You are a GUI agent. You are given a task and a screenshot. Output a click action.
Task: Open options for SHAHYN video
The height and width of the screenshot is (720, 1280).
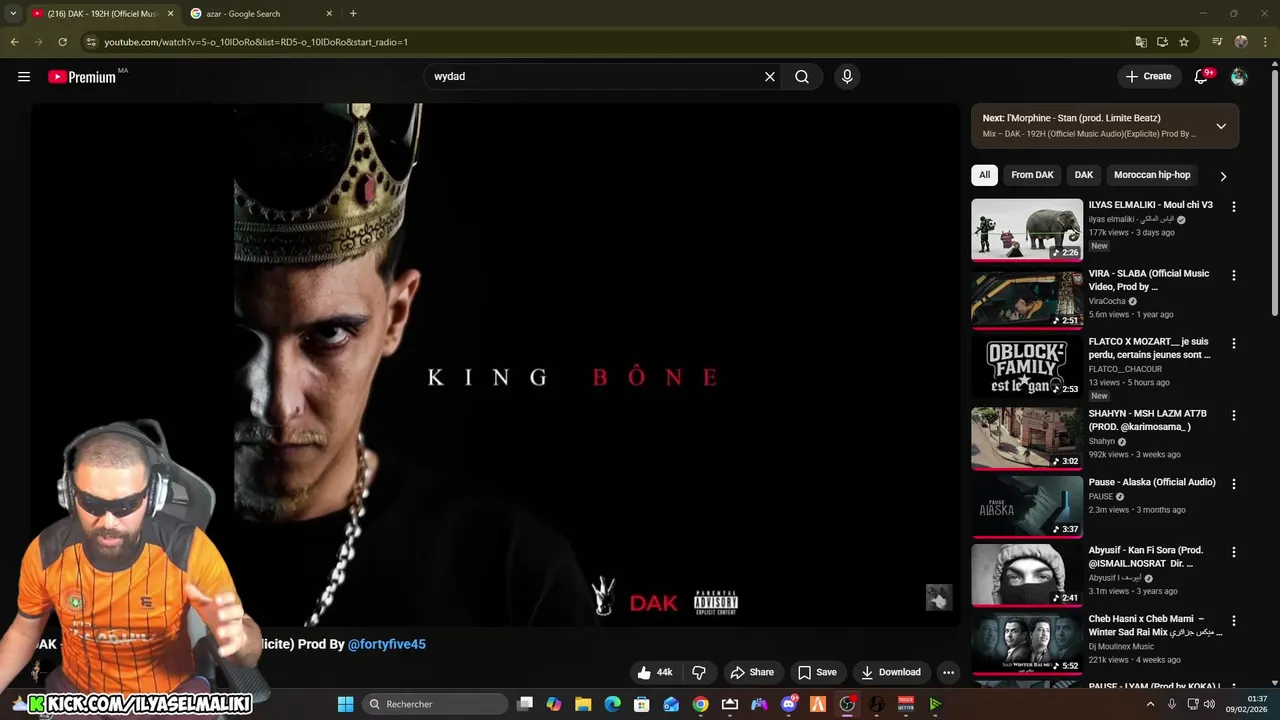point(1233,415)
